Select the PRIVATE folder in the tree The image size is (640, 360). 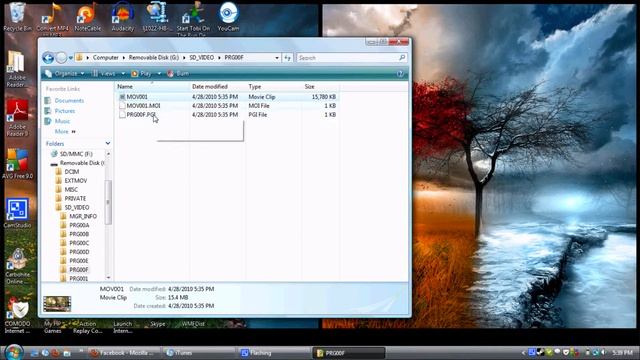click(75, 199)
